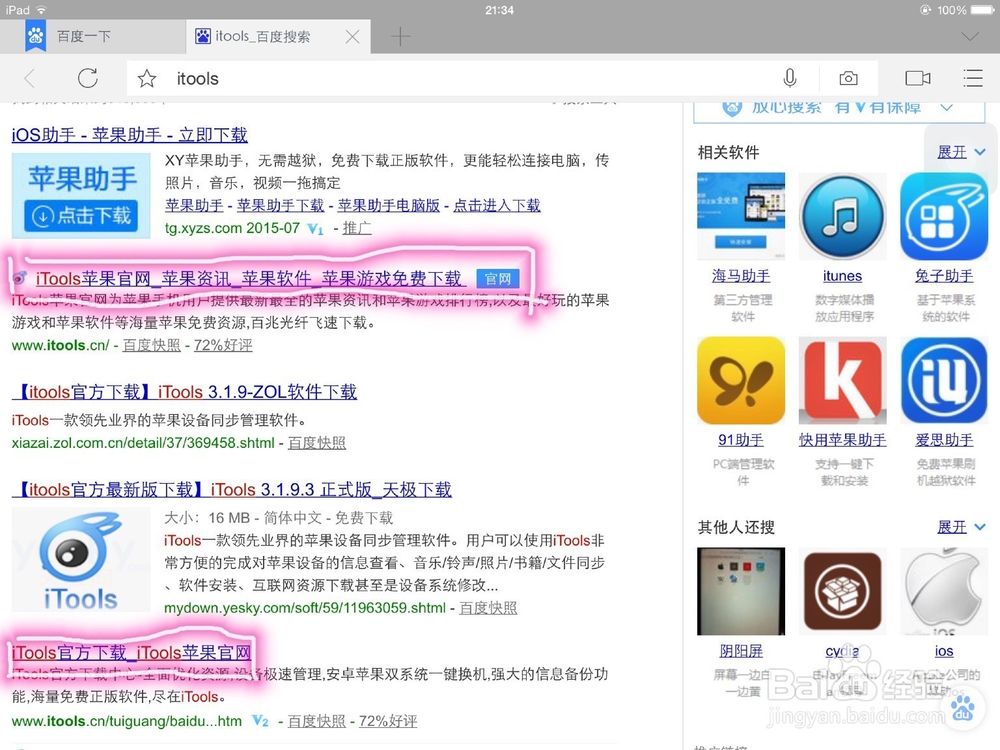
Task: Open 百度快照 for xiazai.zol.com.cn result
Action: coord(317,443)
